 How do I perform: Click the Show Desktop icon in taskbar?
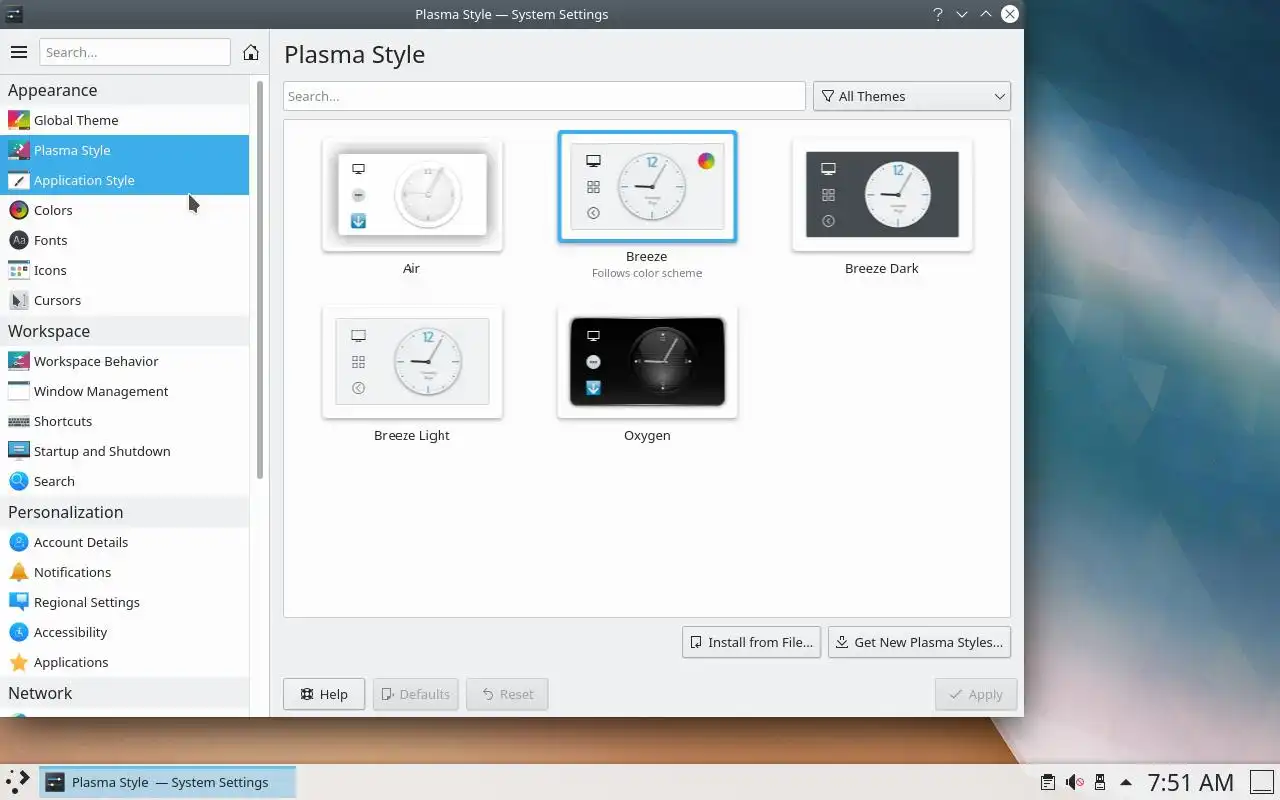point(1262,782)
